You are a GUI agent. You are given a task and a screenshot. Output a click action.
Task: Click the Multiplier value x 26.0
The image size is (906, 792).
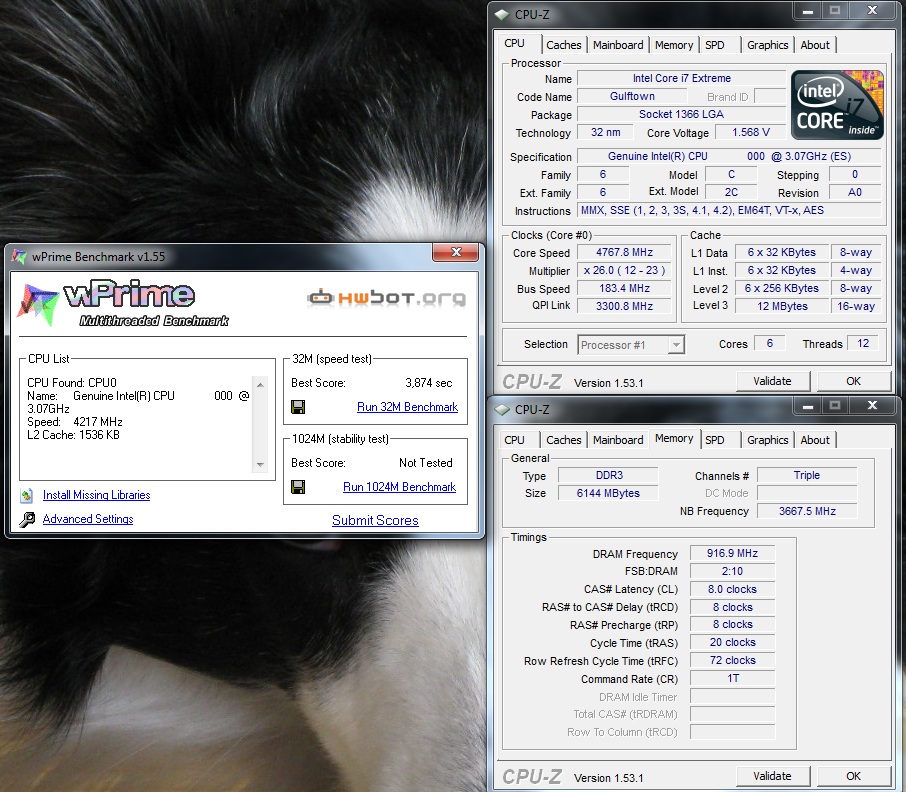624,270
